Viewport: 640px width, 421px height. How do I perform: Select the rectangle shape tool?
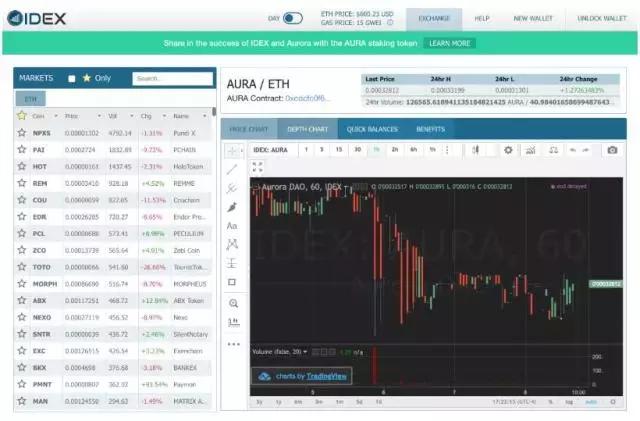point(232,282)
